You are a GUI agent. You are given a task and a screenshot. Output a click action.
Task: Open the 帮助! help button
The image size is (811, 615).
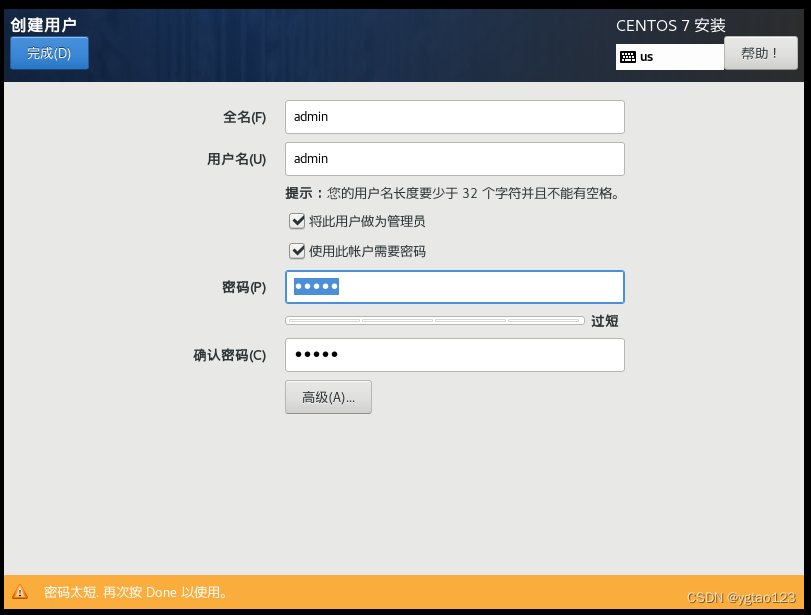click(760, 53)
